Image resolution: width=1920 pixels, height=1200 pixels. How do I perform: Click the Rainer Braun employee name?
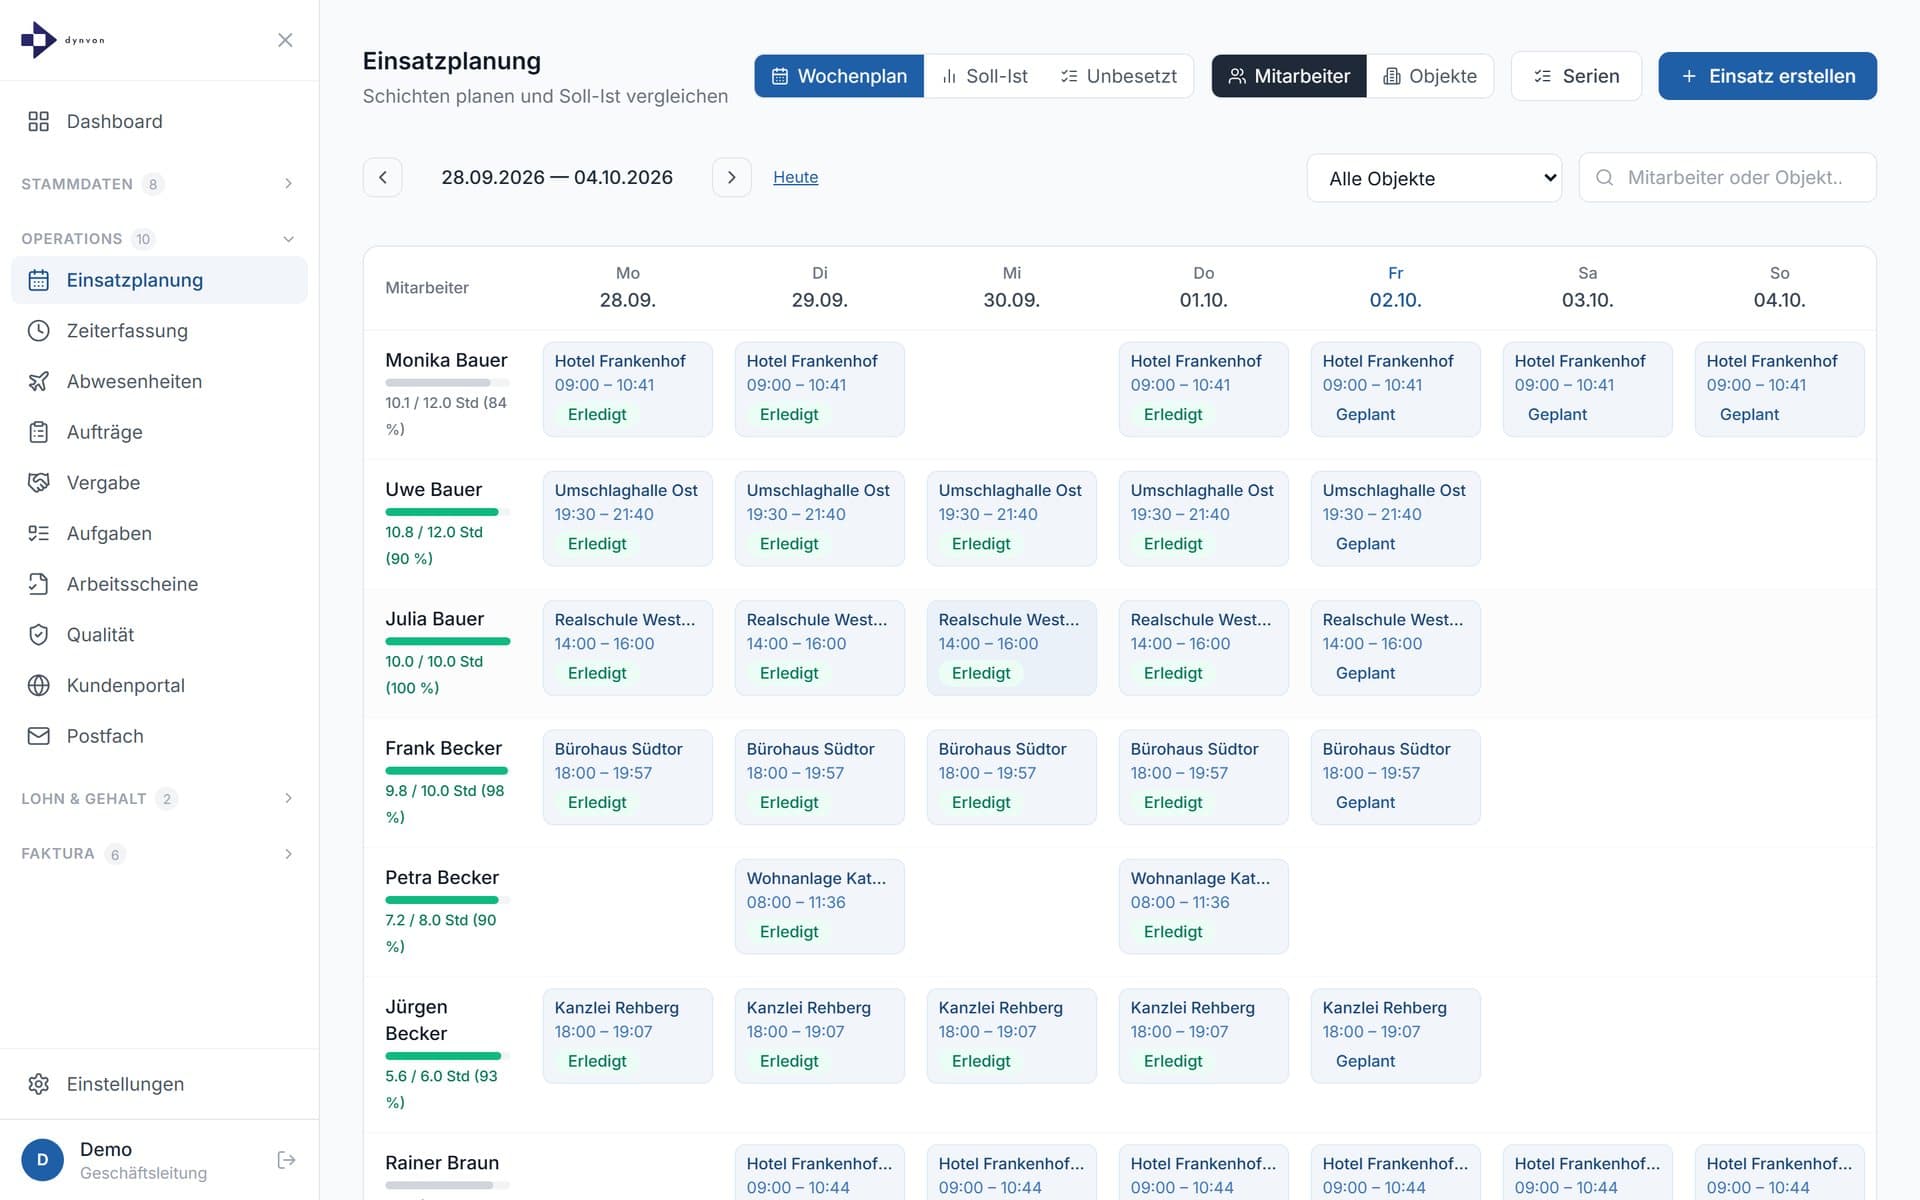[x=442, y=1163]
